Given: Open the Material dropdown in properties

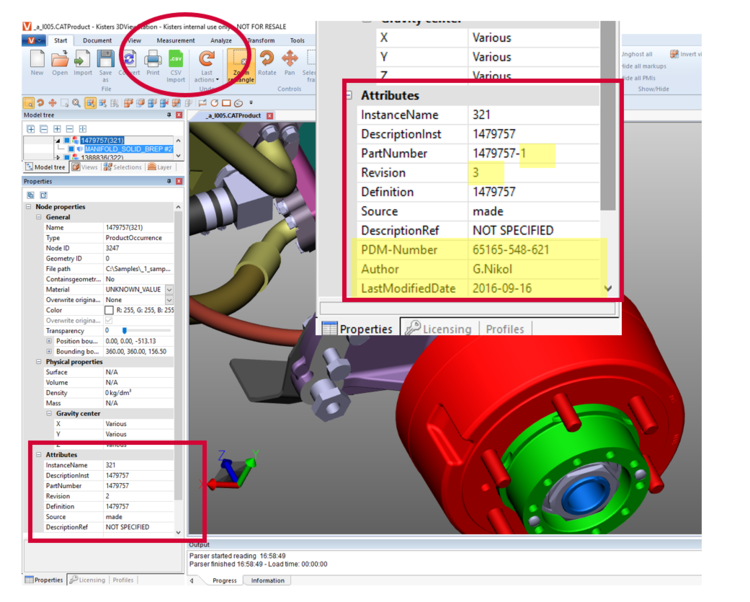Looking at the screenshot, I should (x=169, y=290).
